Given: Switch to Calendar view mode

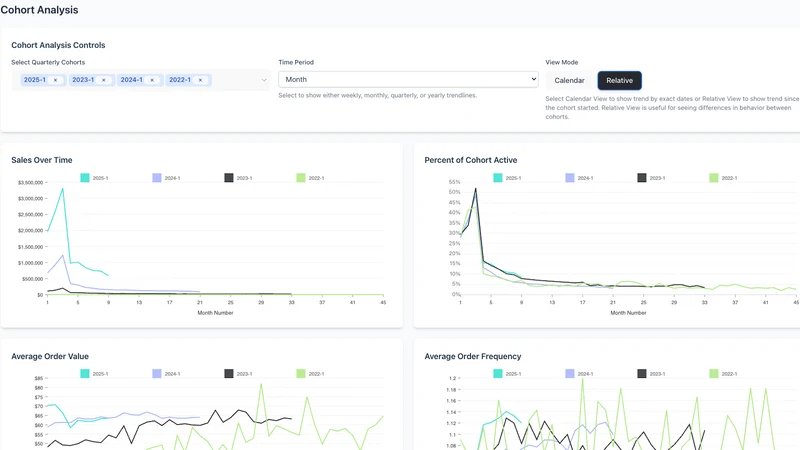Looking at the screenshot, I should pos(569,81).
